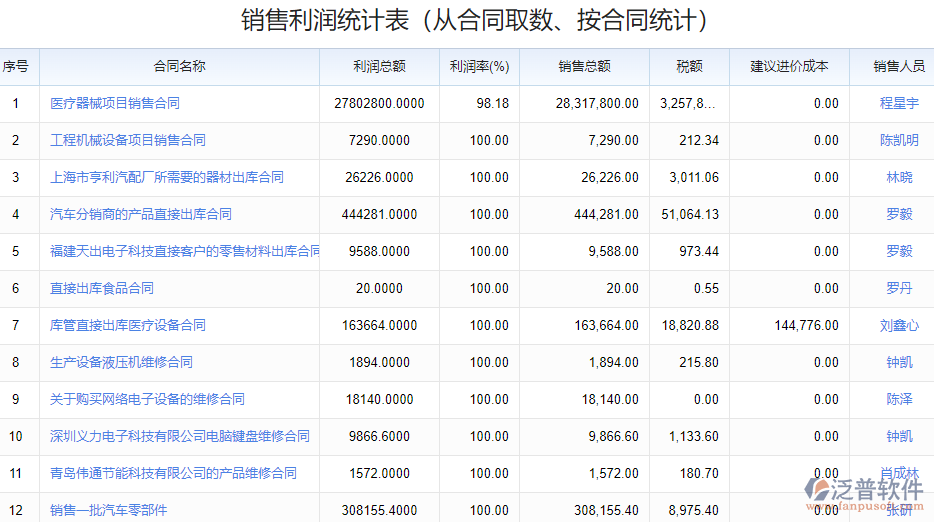Image resolution: width=934 pixels, height=522 pixels.
Task: Open the 工程机械设备项目销售合同 contract link
Action: [x=128, y=140]
